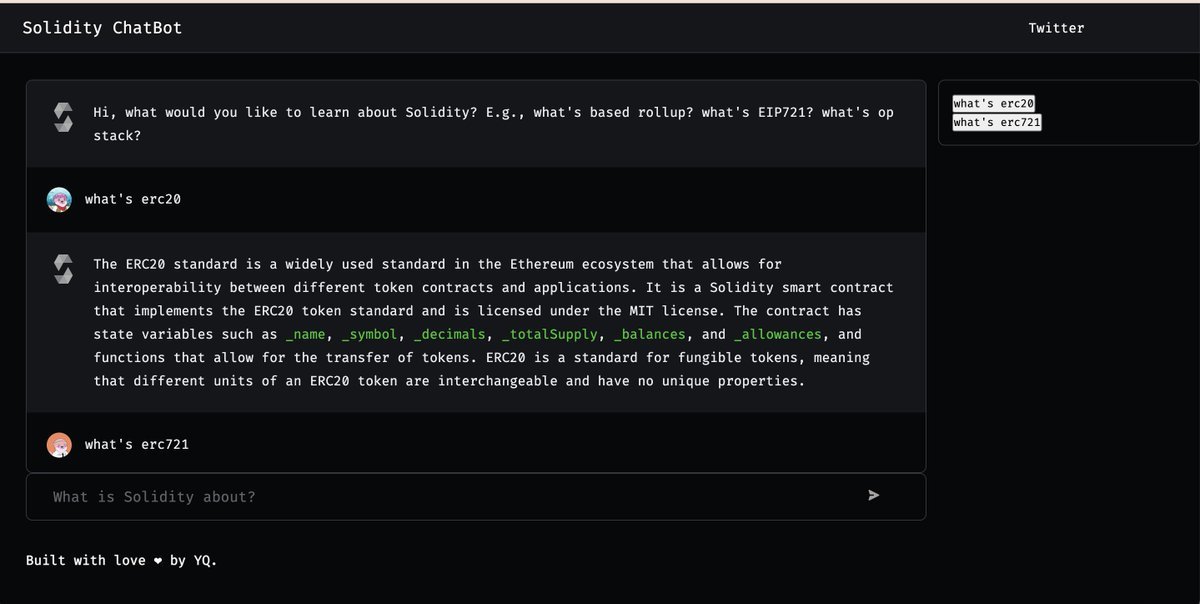This screenshot has width=1200, height=604.
Task: Click the Solidity logo beside the greeting message
Action: (62, 116)
